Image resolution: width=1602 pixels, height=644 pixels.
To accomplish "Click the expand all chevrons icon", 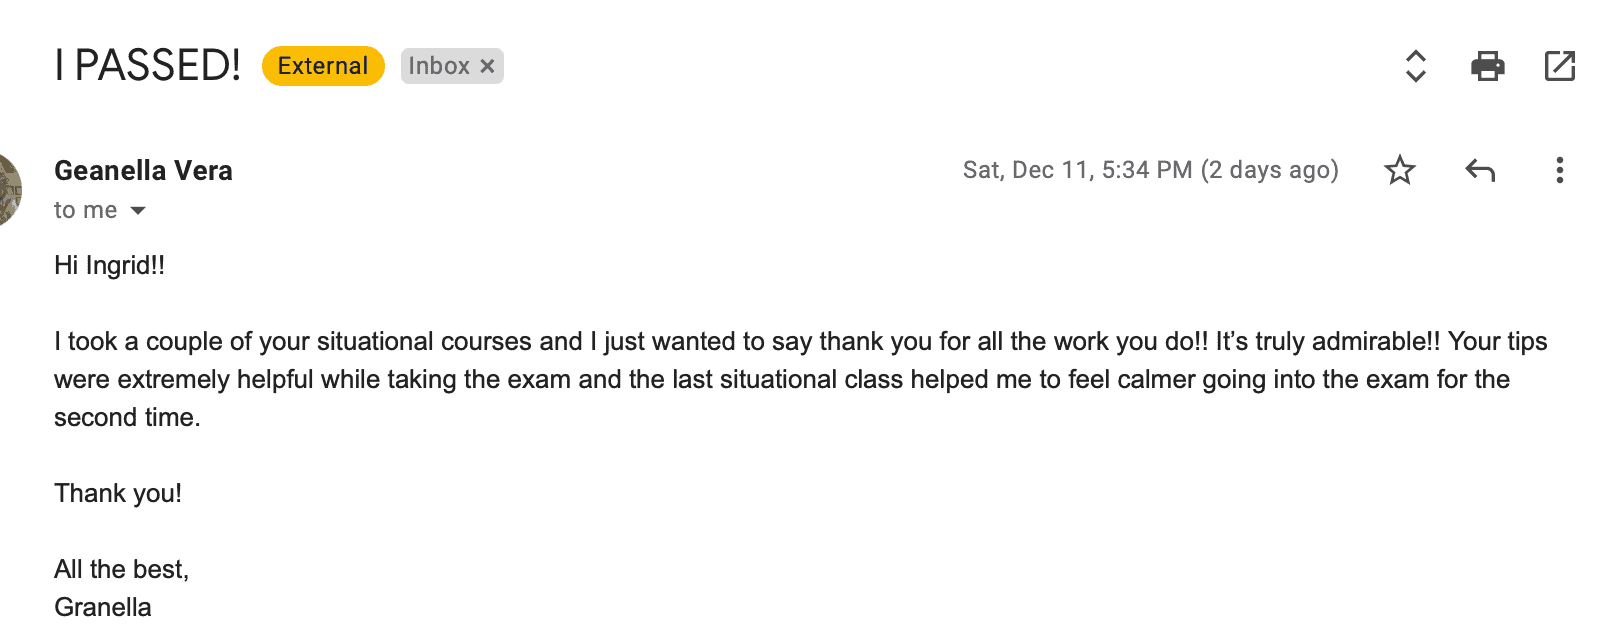I will 1415,66.
